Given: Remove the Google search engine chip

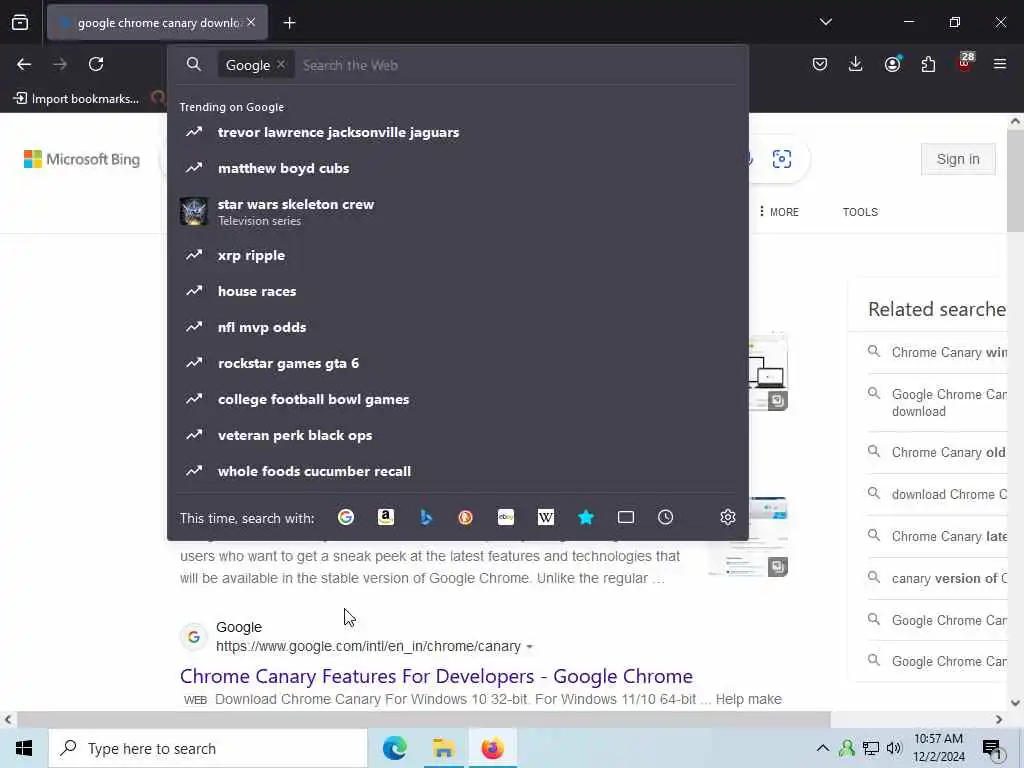Looking at the screenshot, I should tap(281, 65).
